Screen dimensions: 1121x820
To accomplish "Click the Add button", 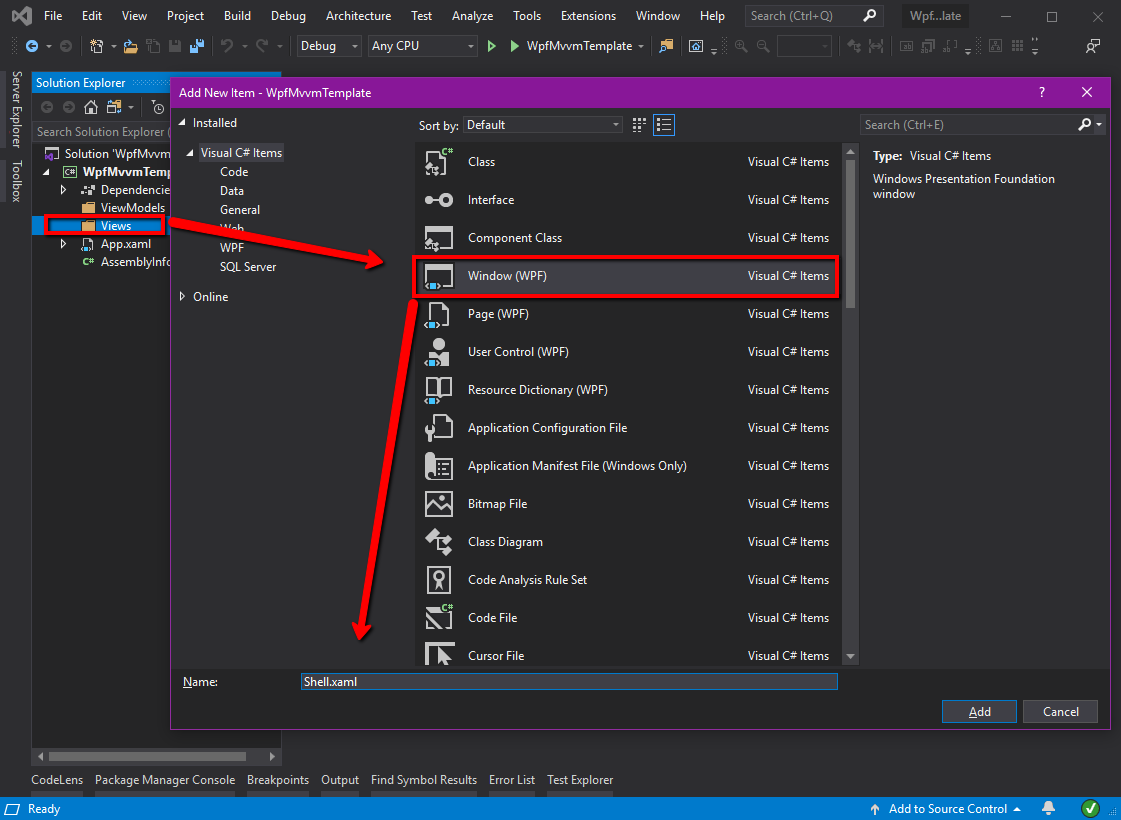I will point(979,711).
